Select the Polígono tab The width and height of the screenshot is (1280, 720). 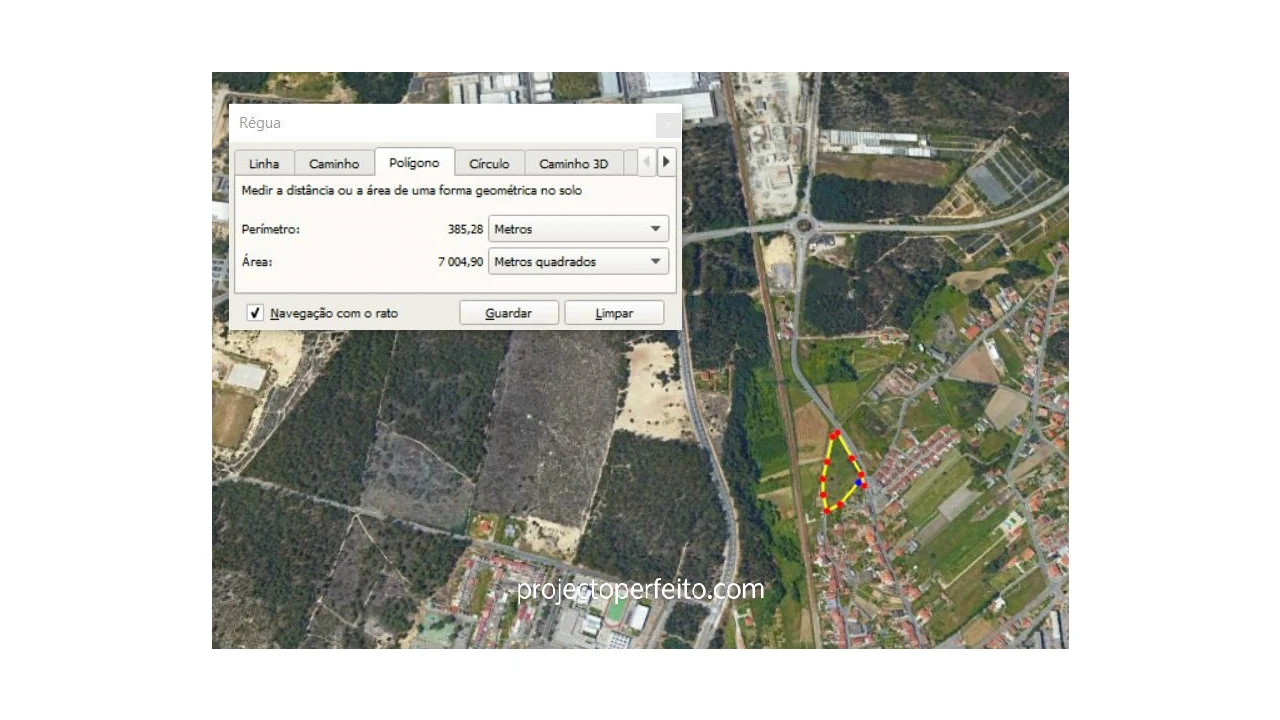[414, 163]
